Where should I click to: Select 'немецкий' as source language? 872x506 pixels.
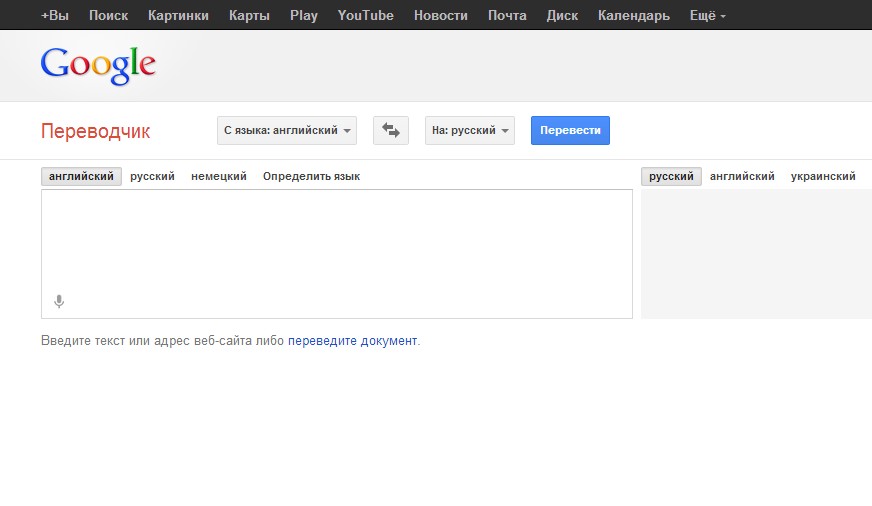(219, 176)
